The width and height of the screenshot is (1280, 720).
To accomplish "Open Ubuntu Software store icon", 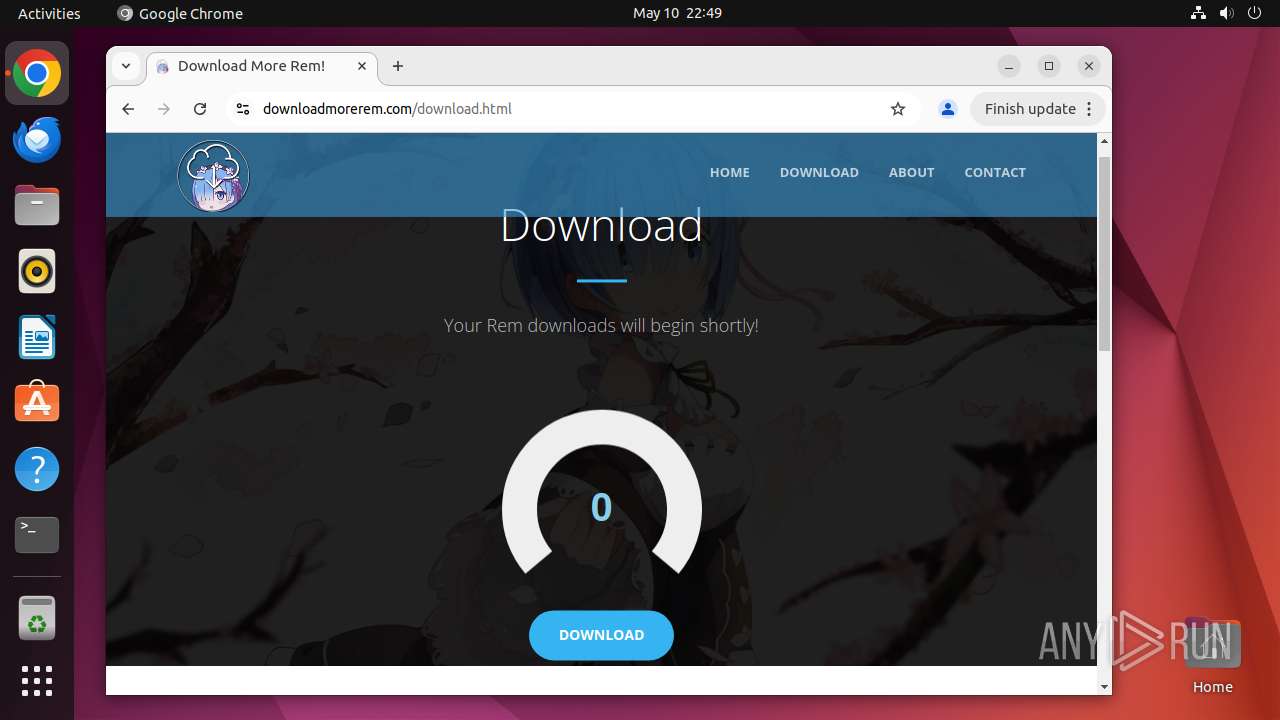I will click(x=37, y=403).
